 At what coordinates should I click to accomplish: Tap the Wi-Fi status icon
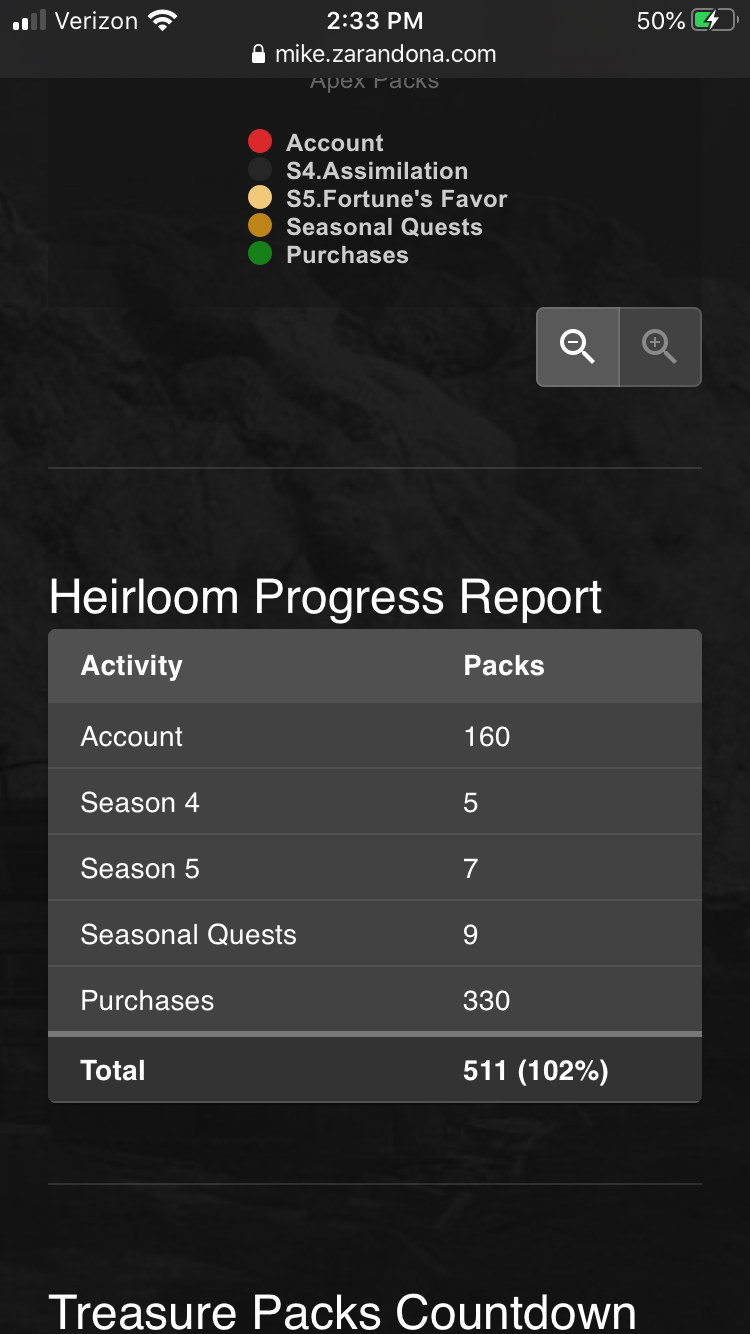[x=161, y=21]
